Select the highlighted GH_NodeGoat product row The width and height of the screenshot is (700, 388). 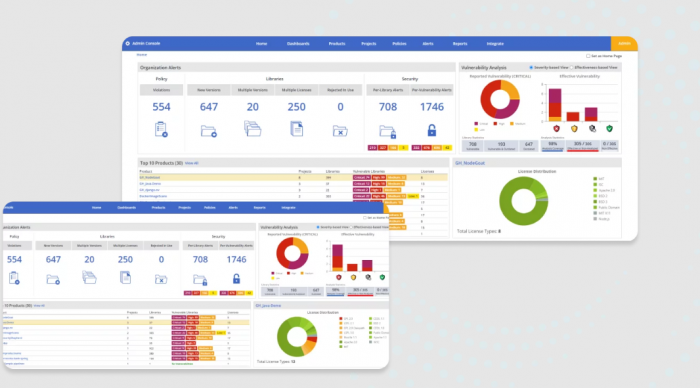coord(293,177)
